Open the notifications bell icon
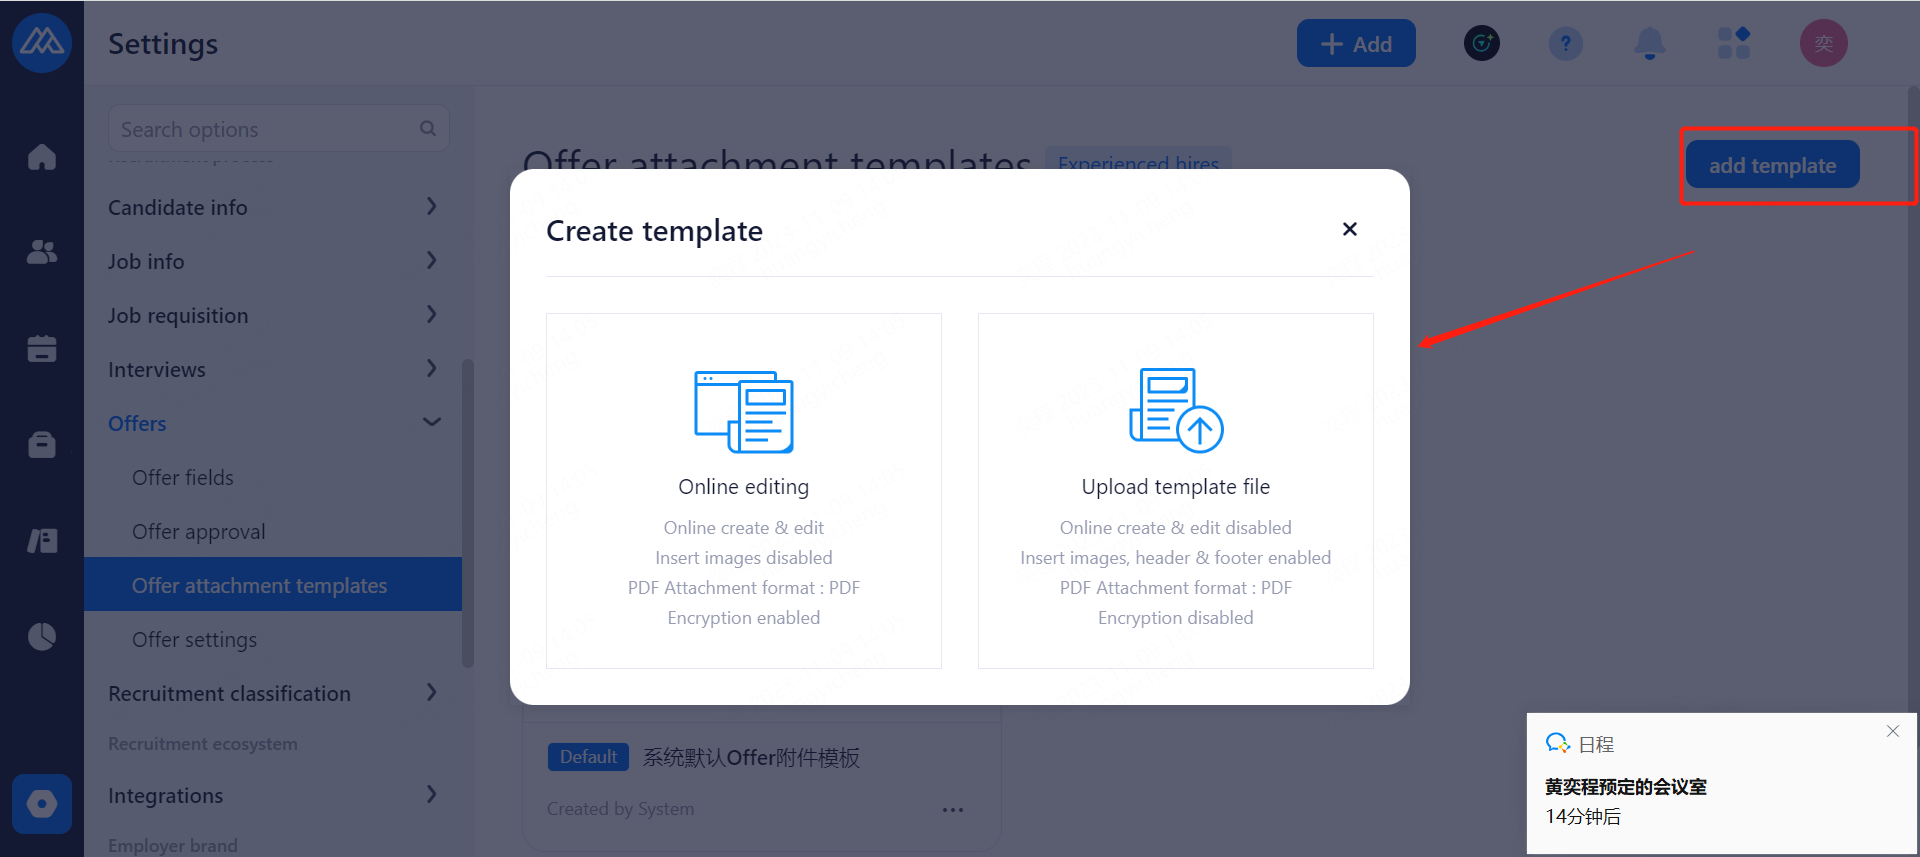The width and height of the screenshot is (1920, 857). [1650, 43]
